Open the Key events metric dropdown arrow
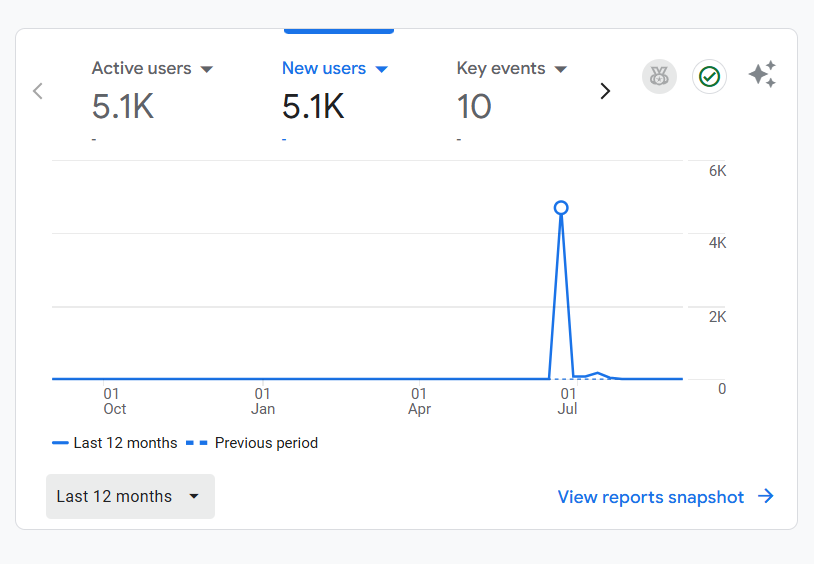This screenshot has height=564, width=814. (x=561, y=69)
